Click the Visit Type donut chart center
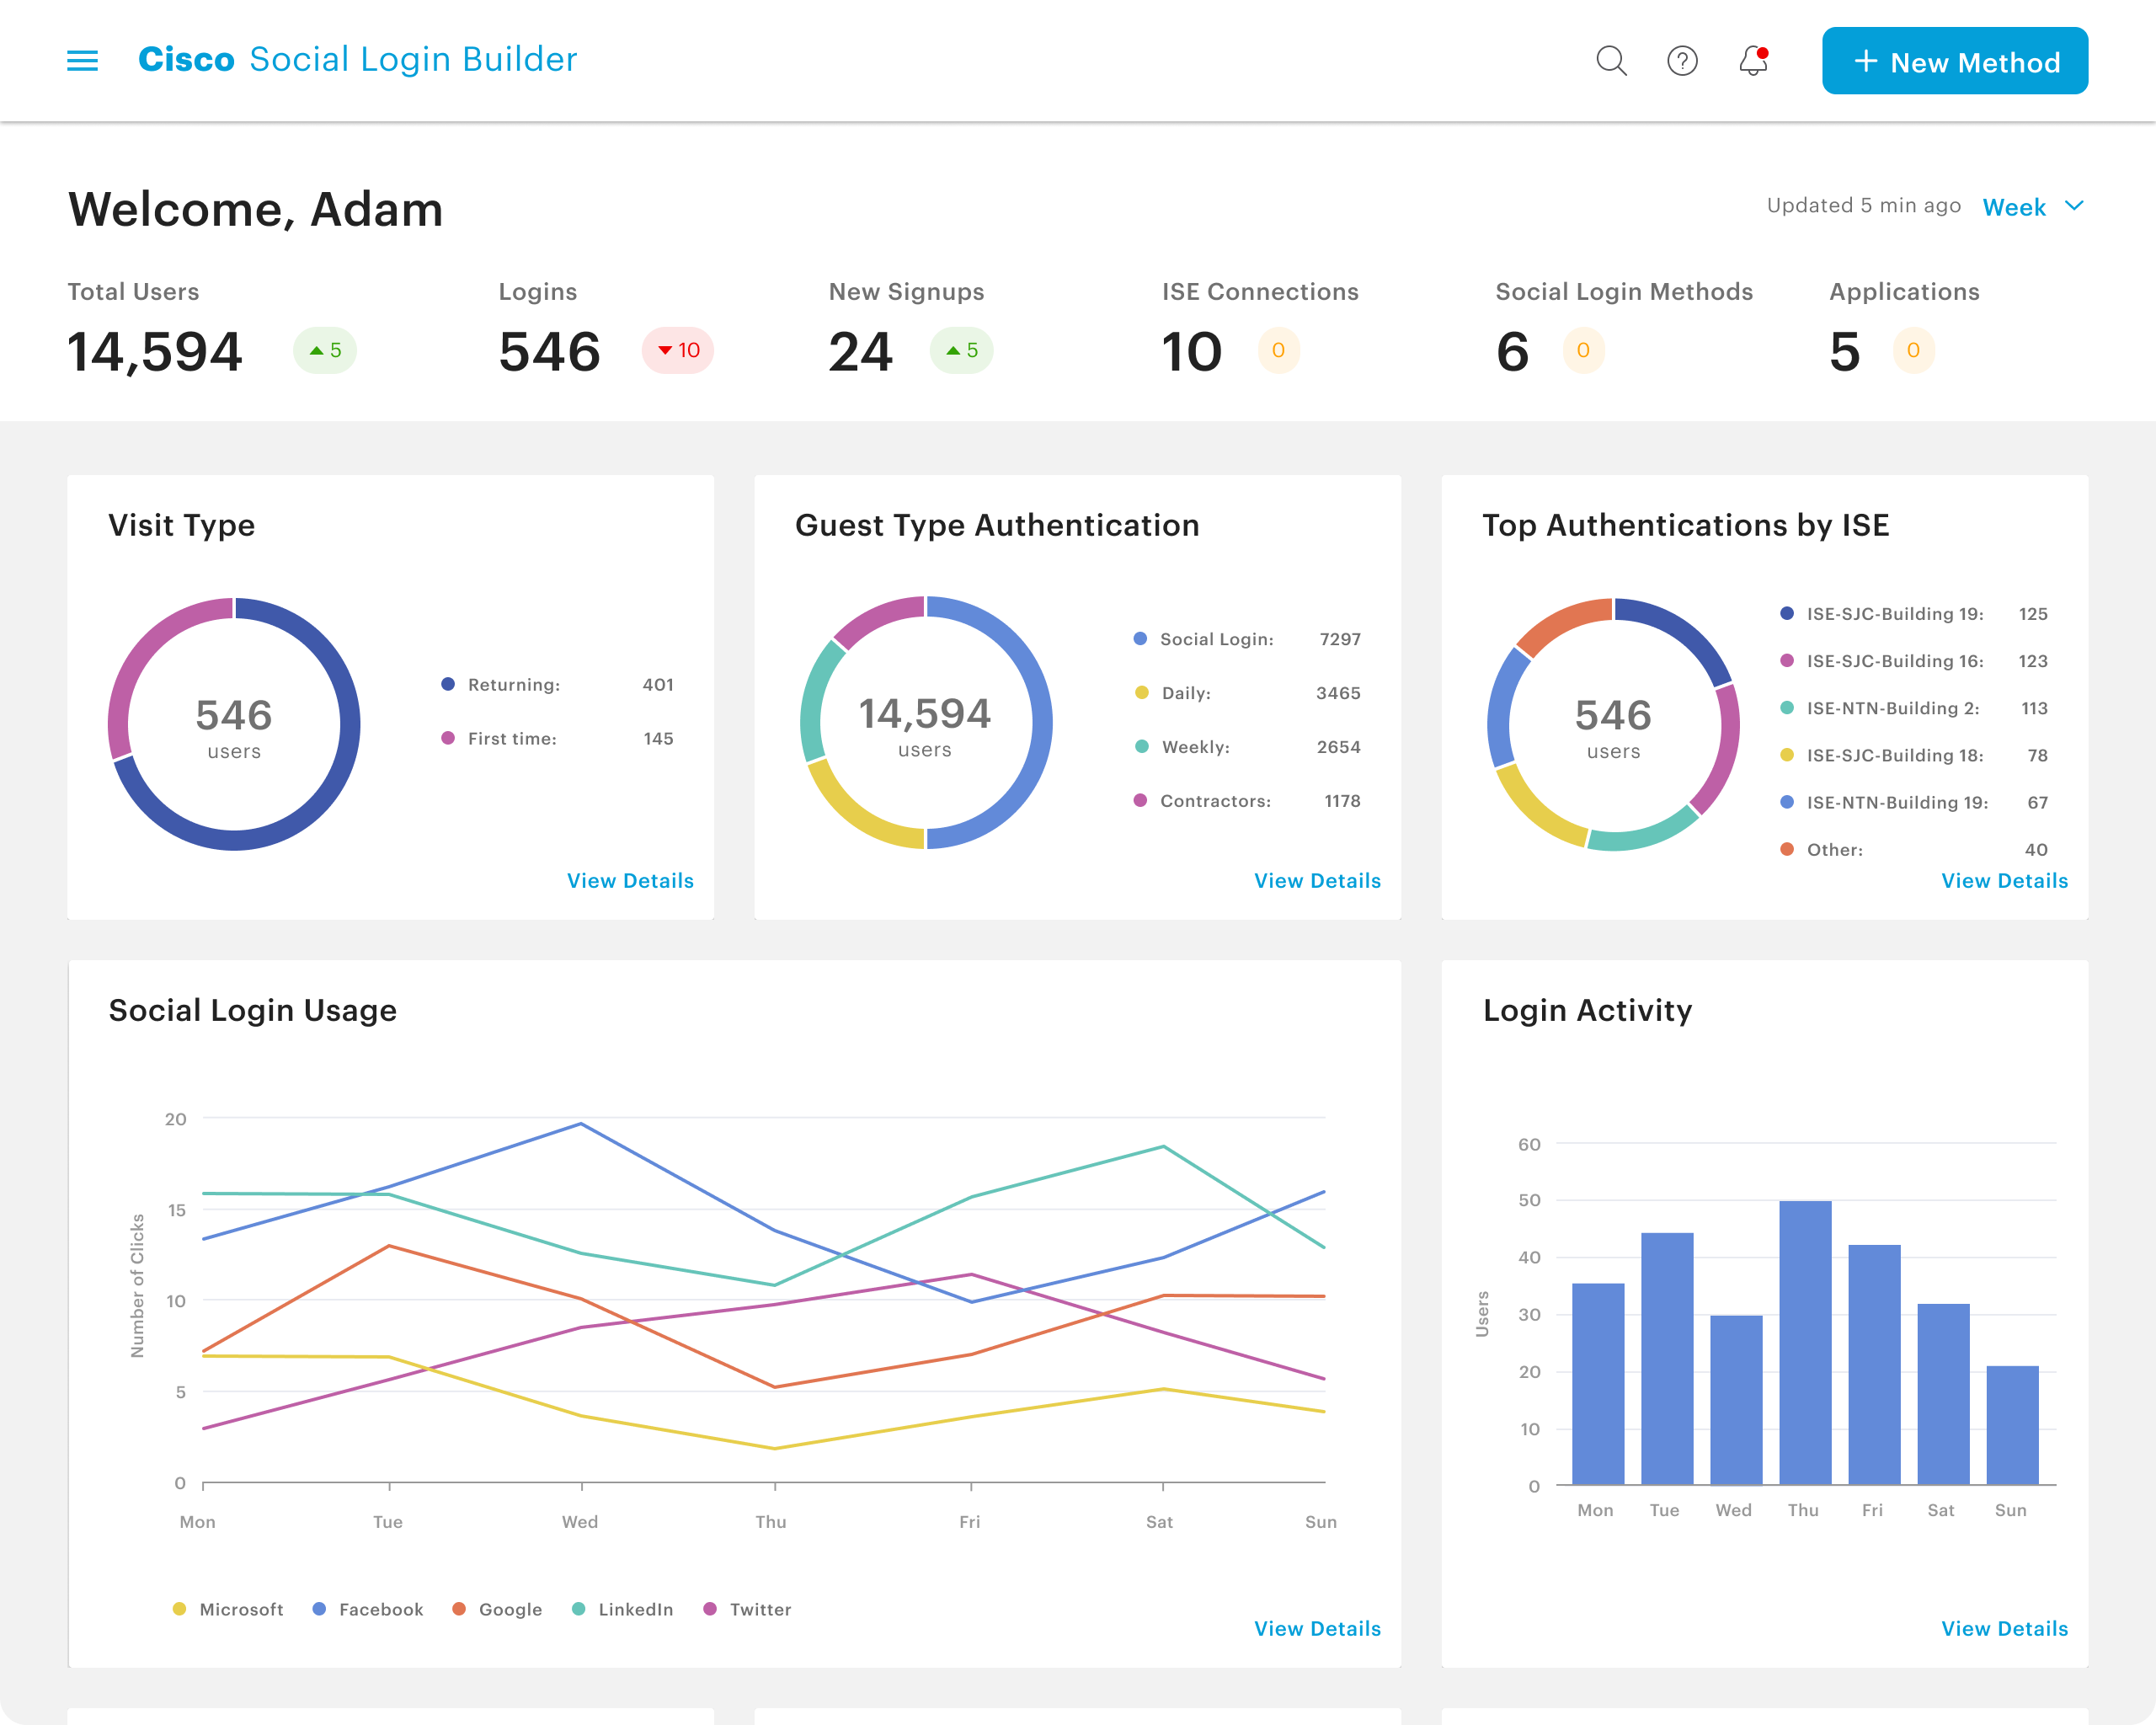The width and height of the screenshot is (2156, 1725). [x=234, y=724]
